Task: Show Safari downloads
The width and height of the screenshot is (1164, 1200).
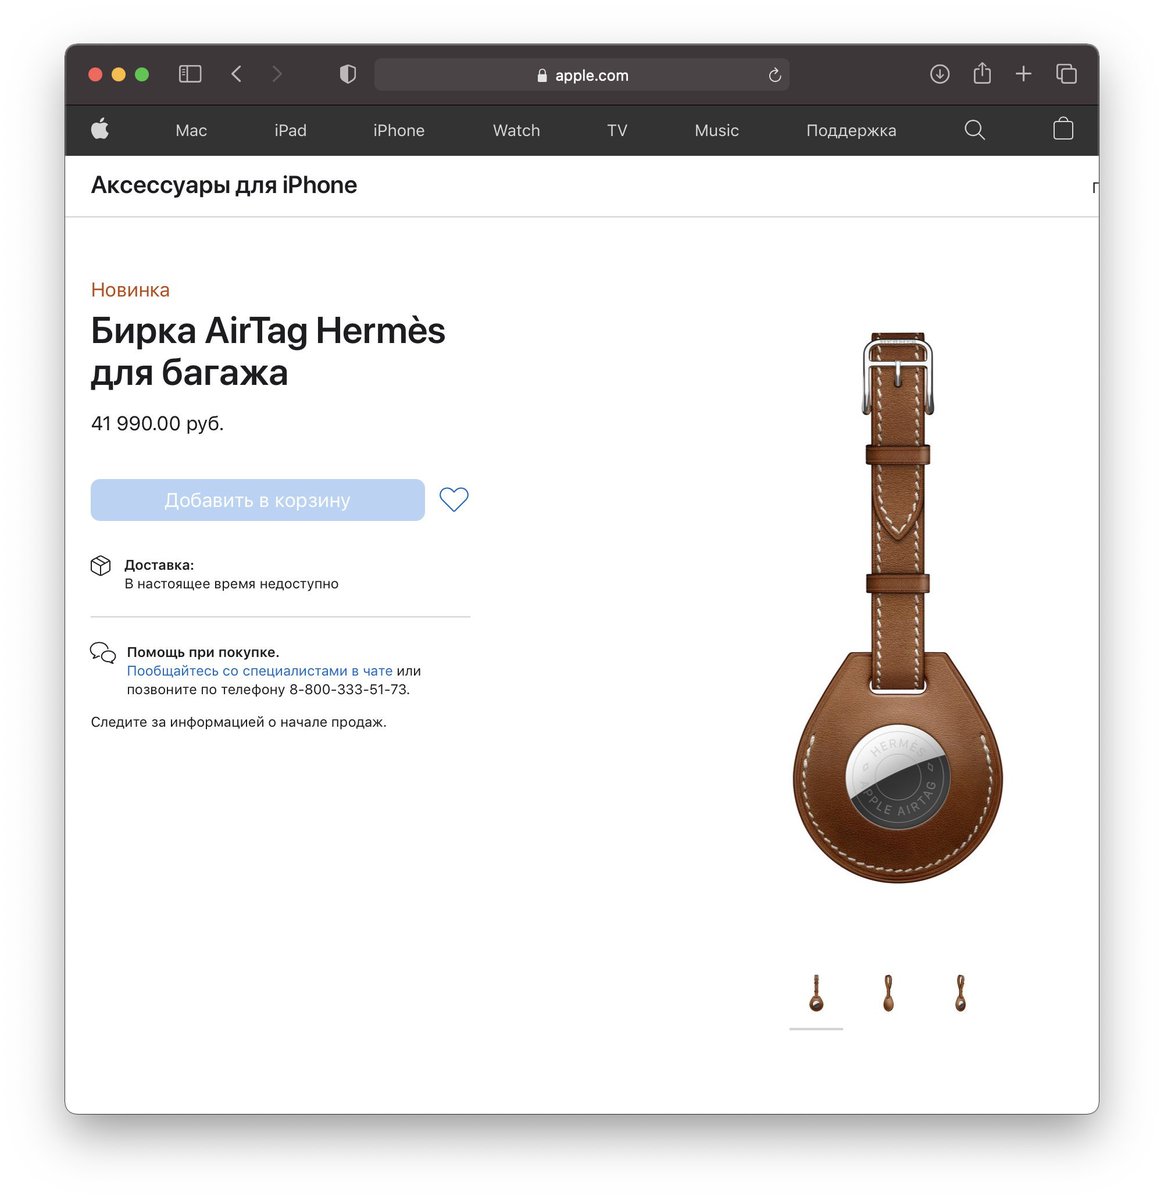Action: click(940, 74)
